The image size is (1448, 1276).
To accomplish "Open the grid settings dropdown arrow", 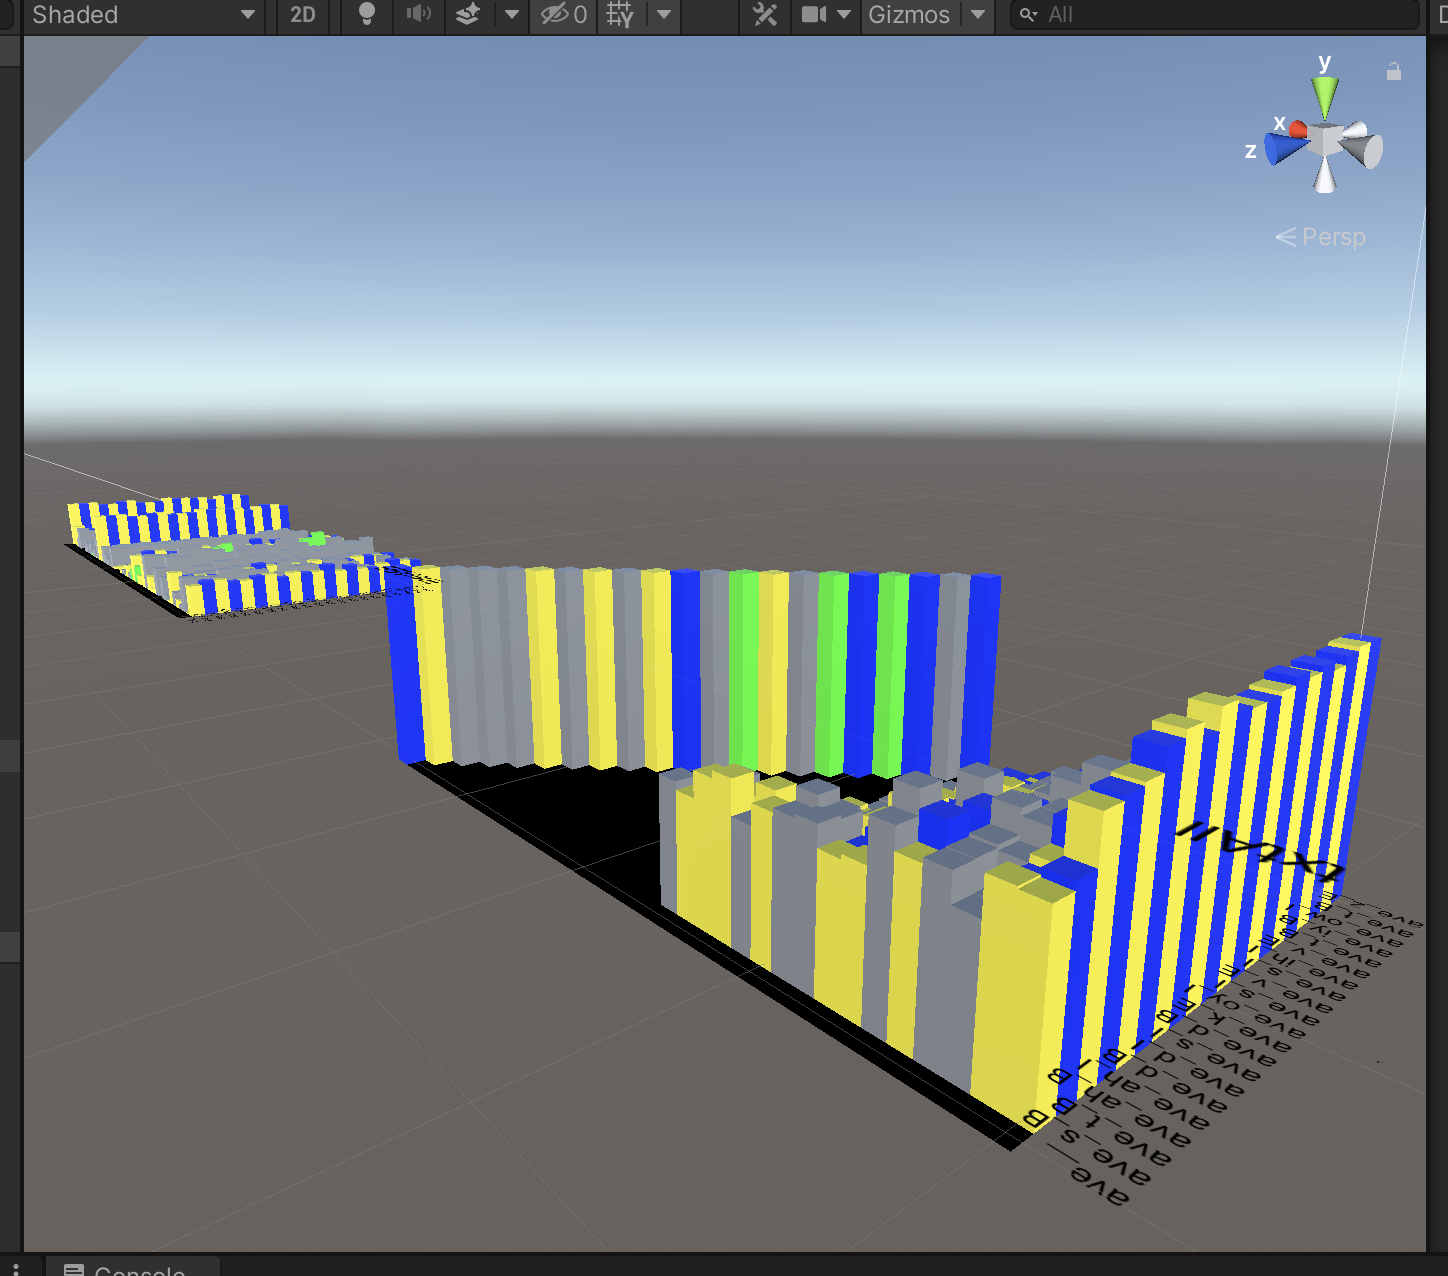I will [664, 14].
